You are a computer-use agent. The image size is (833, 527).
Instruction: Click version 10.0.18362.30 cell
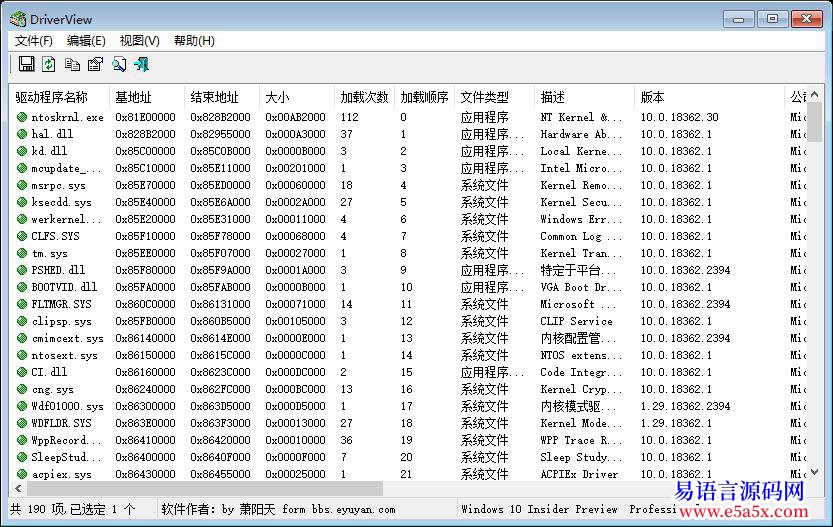coord(679,117)
